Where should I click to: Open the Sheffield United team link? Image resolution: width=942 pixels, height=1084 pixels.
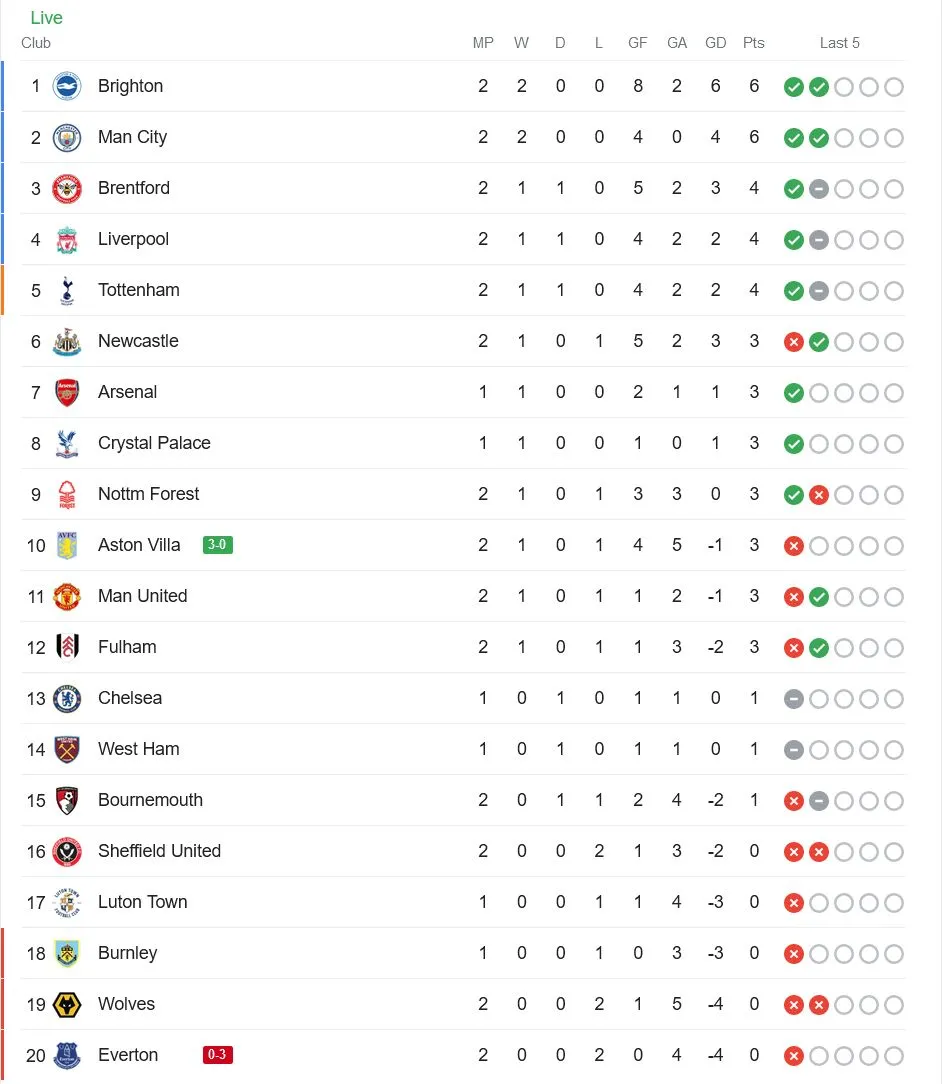pyautogui.click(x=159, y=851)
